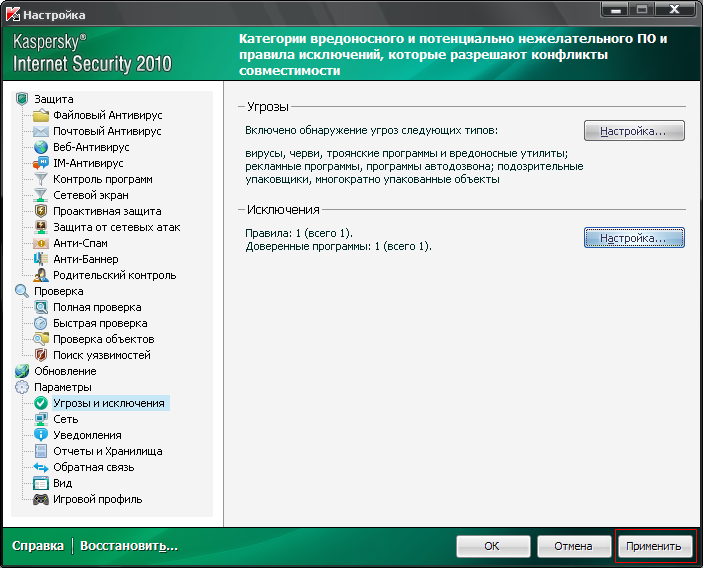Click the Отмена button
Viewport: 703px width, 568px height.
574,546
